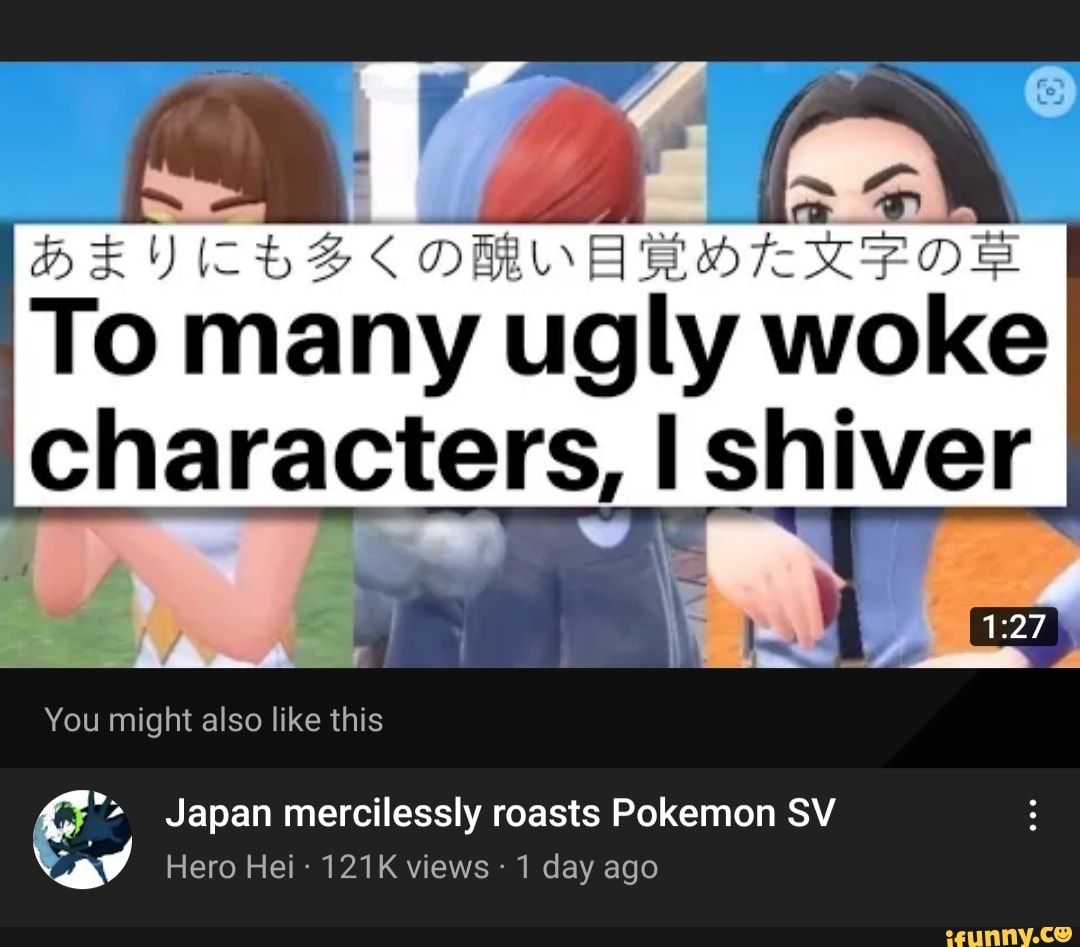The height and width of the screenshot is (947, 1080).
Task: Click the red and blue haired character
Action: [x=532, y=153]
